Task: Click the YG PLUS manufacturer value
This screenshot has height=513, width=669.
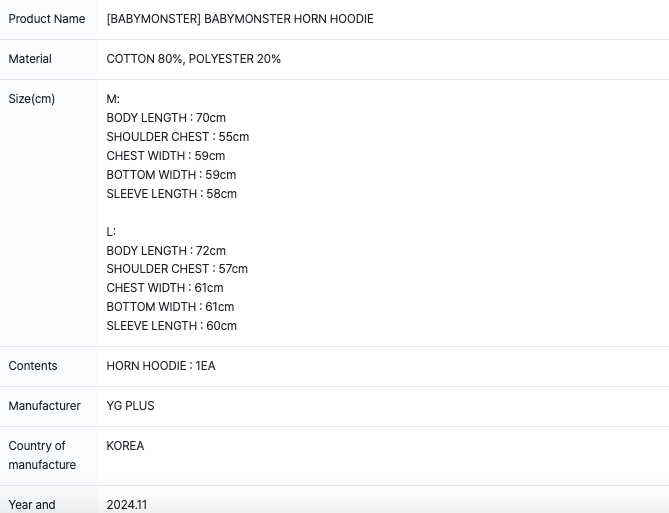Action: (131, 406)
